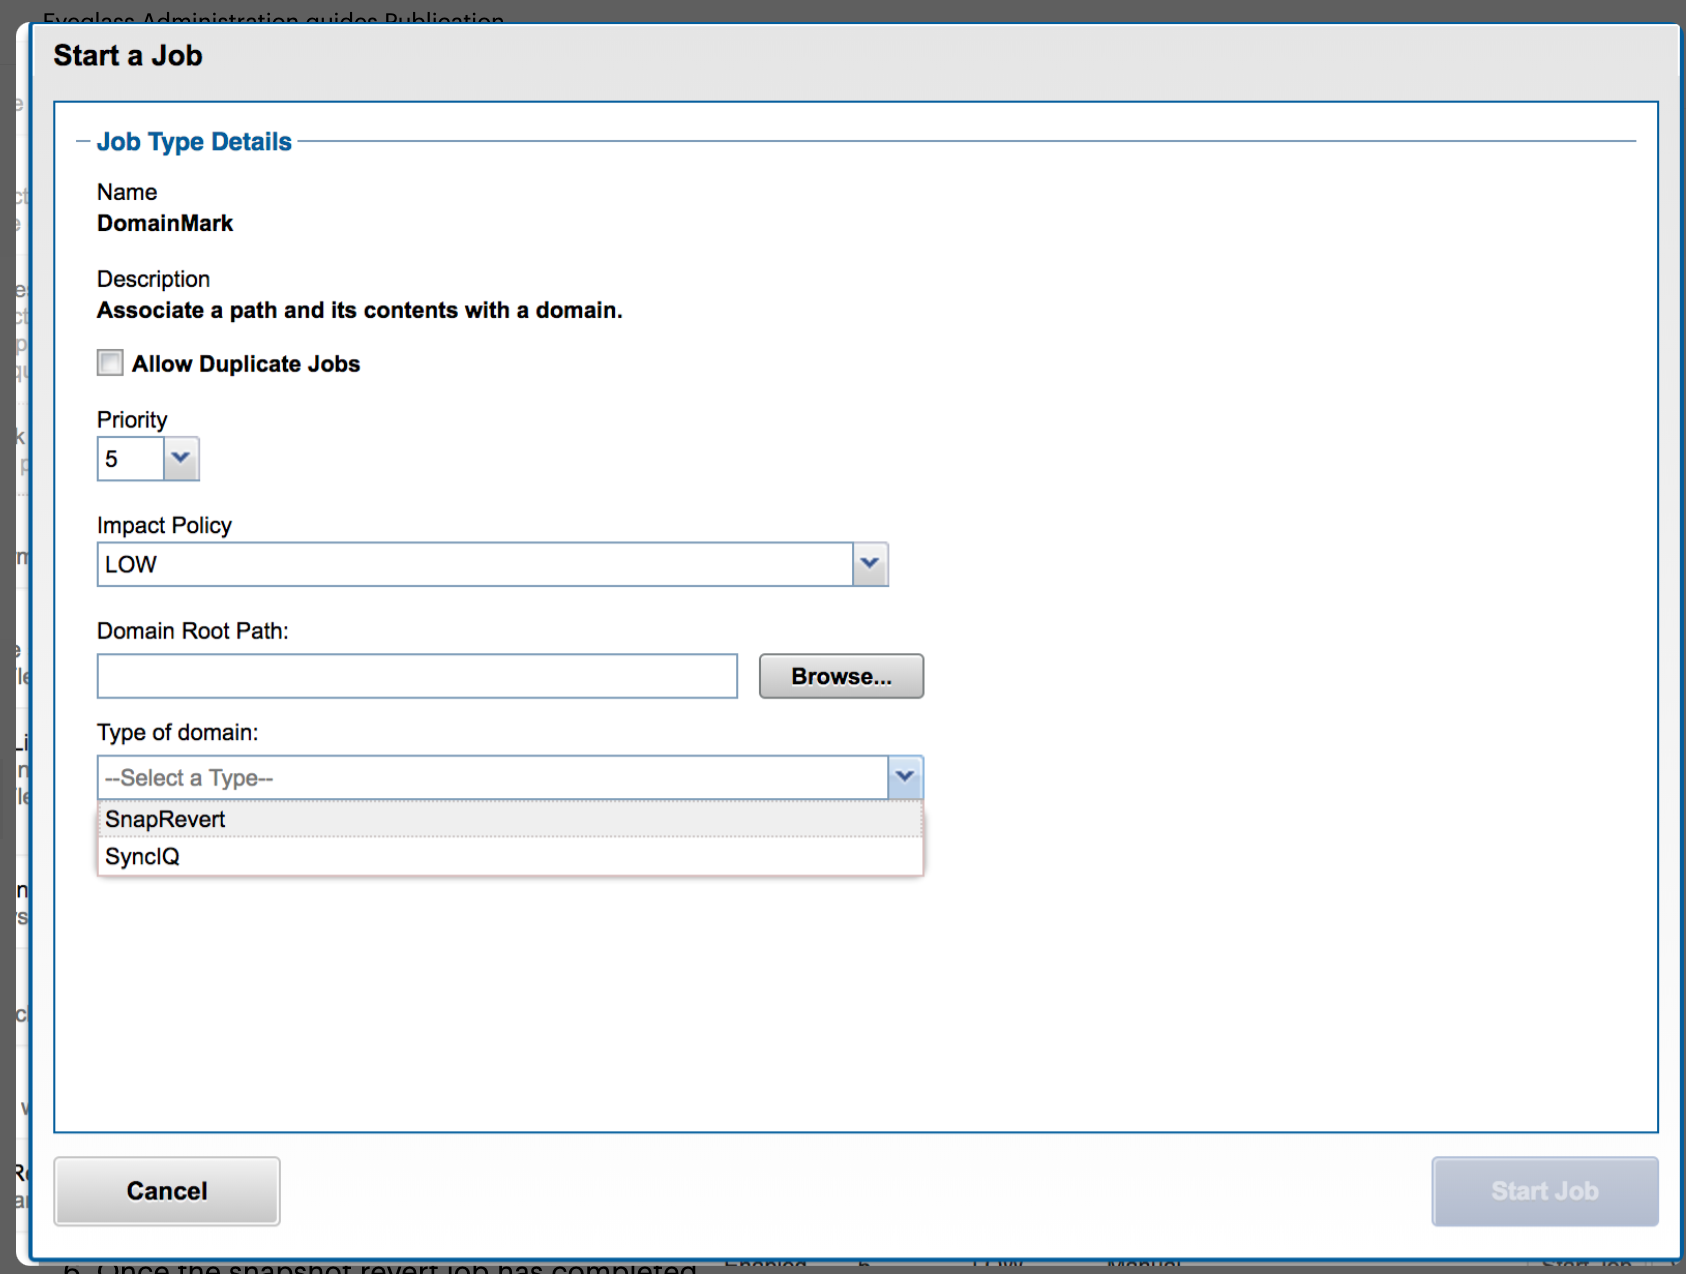Viewport: 1686px width, 1274px height.
Task: Click the Domain Root Path input field
Action: pos(417,676)
